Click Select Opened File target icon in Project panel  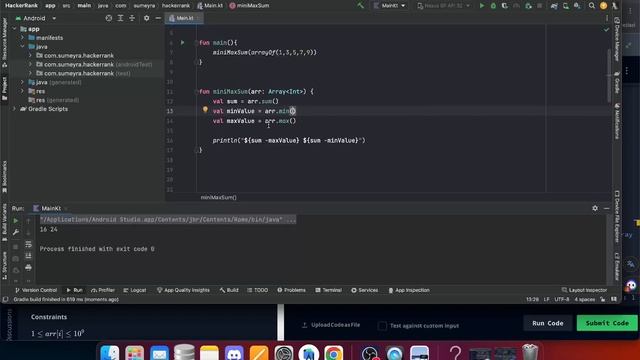[109, 18]
